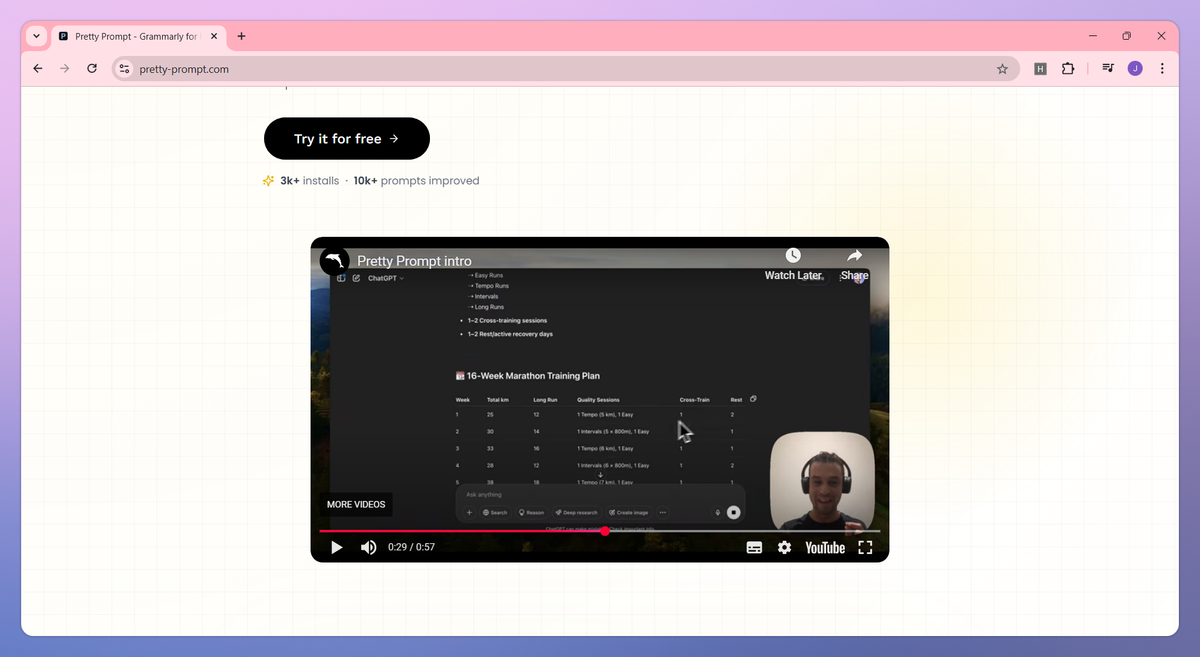Select the Pretty Prompt browser tab
This screenshot has height=657, width=1200.
[x=139, y=36]
